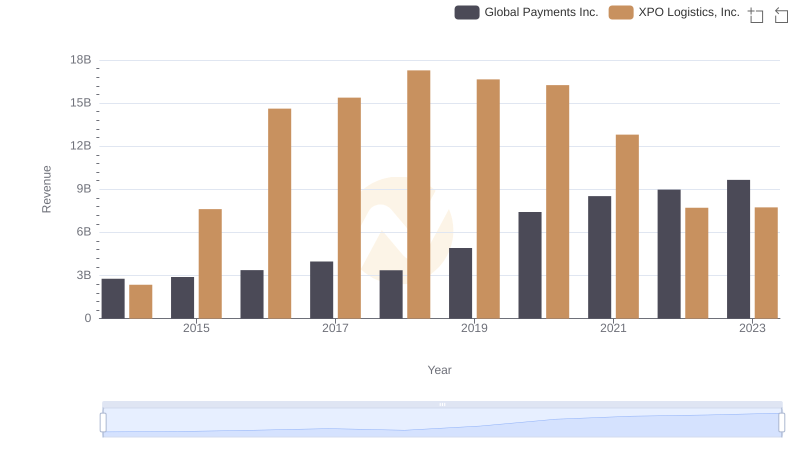The width and height of the screenshot is (800, 461).
Task: Click the Global Payments bar for 2021
Action: pyautogui.click(x=599, y=258)
